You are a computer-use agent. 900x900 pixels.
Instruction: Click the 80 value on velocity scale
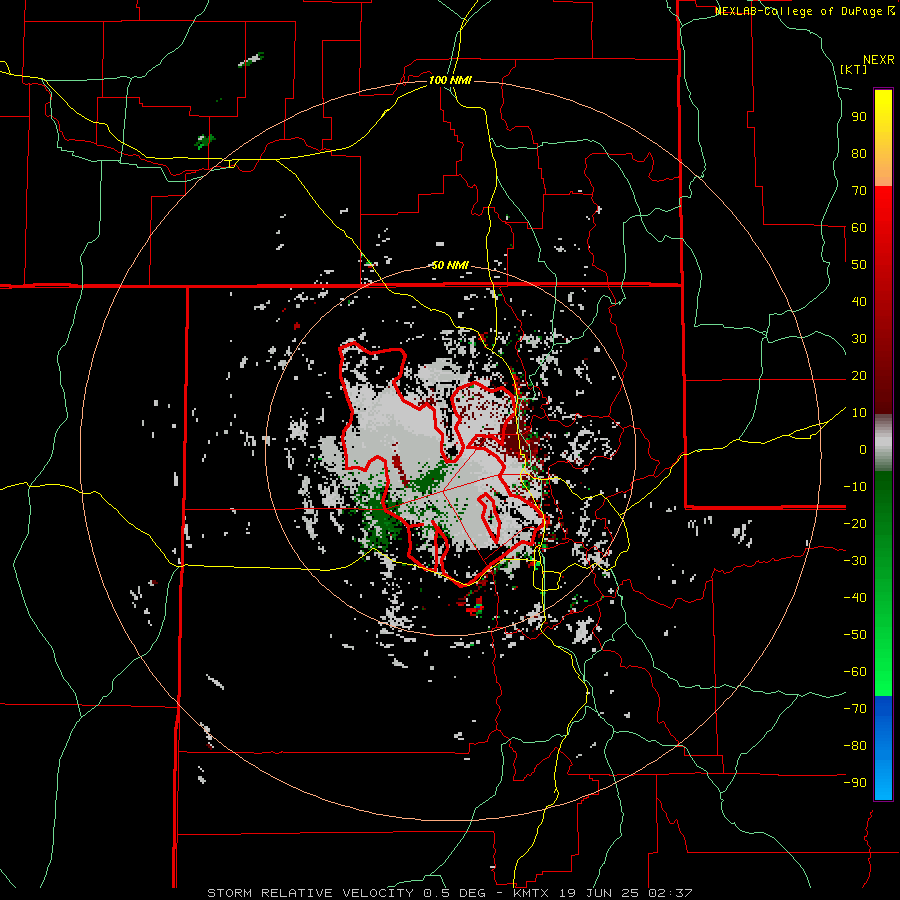click(x=859, y=153)
